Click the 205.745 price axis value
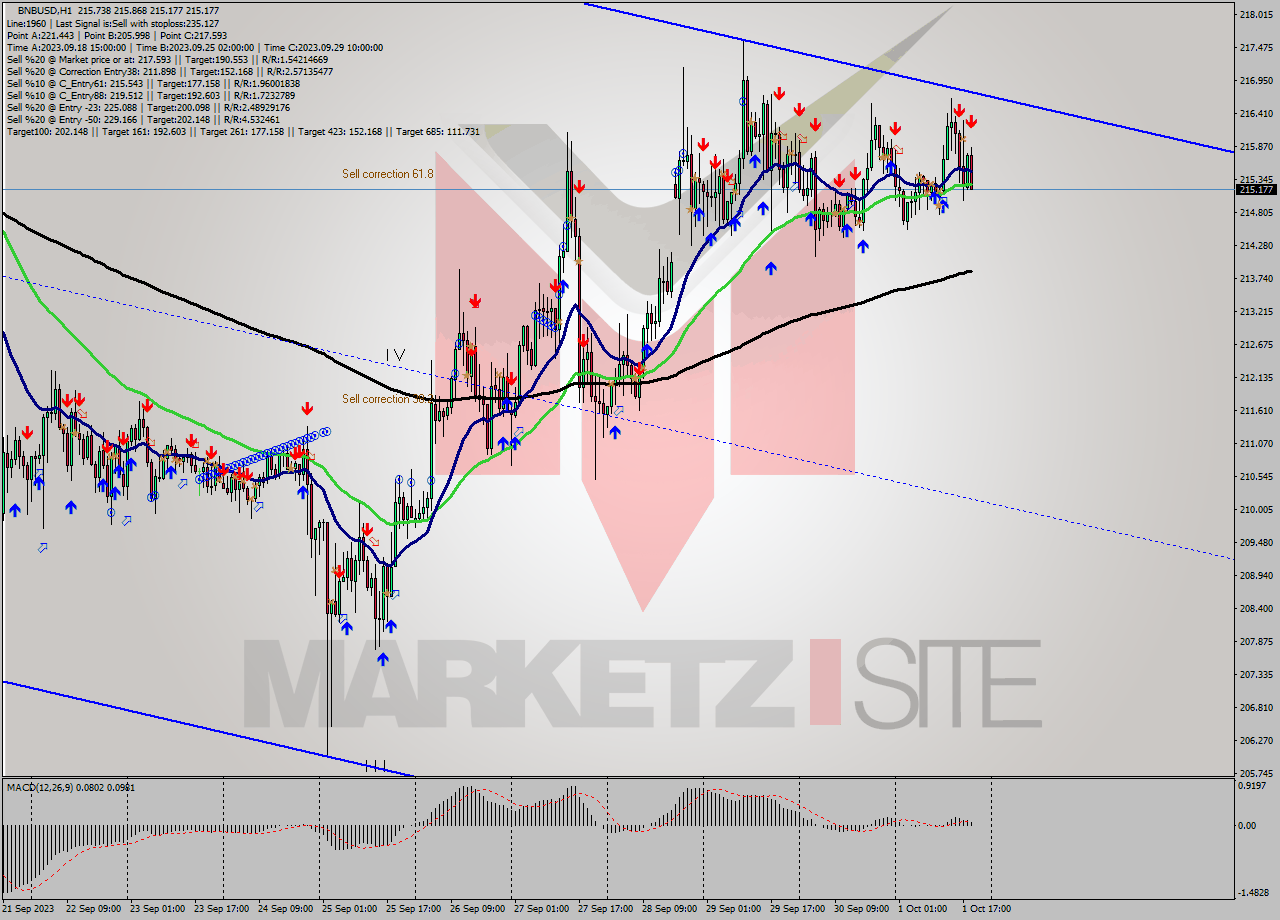 click(x=1256, y=774)
